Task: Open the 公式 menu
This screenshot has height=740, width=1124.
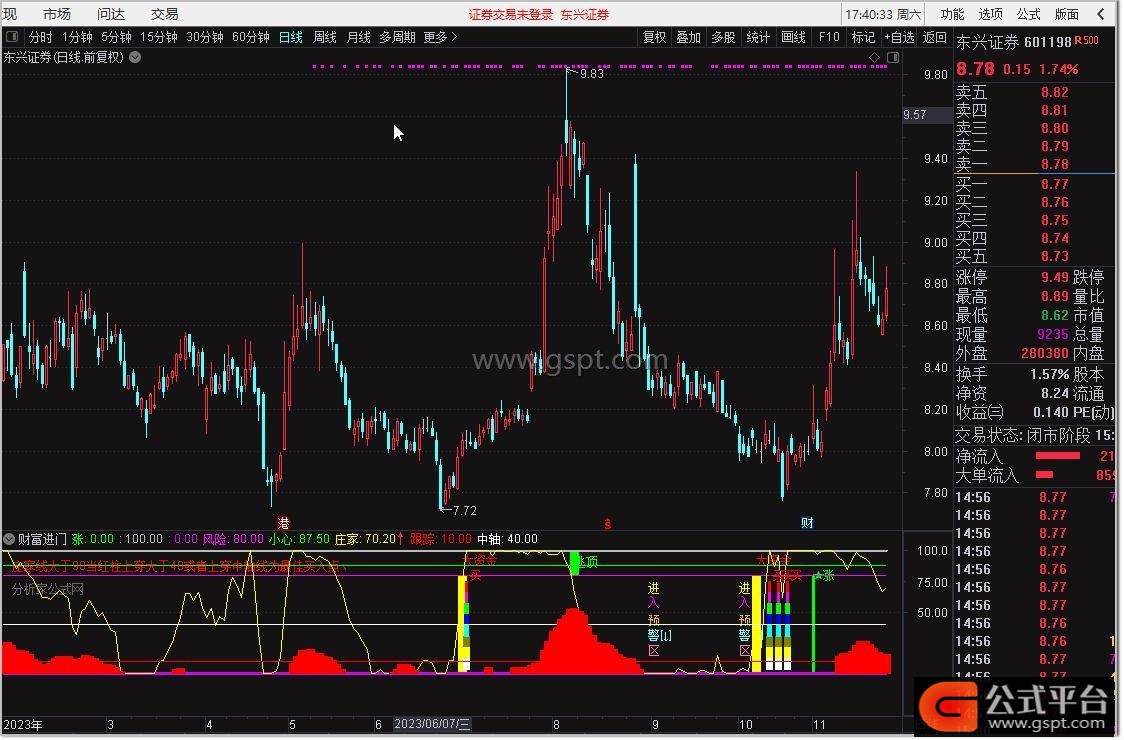Action: 1028,14
